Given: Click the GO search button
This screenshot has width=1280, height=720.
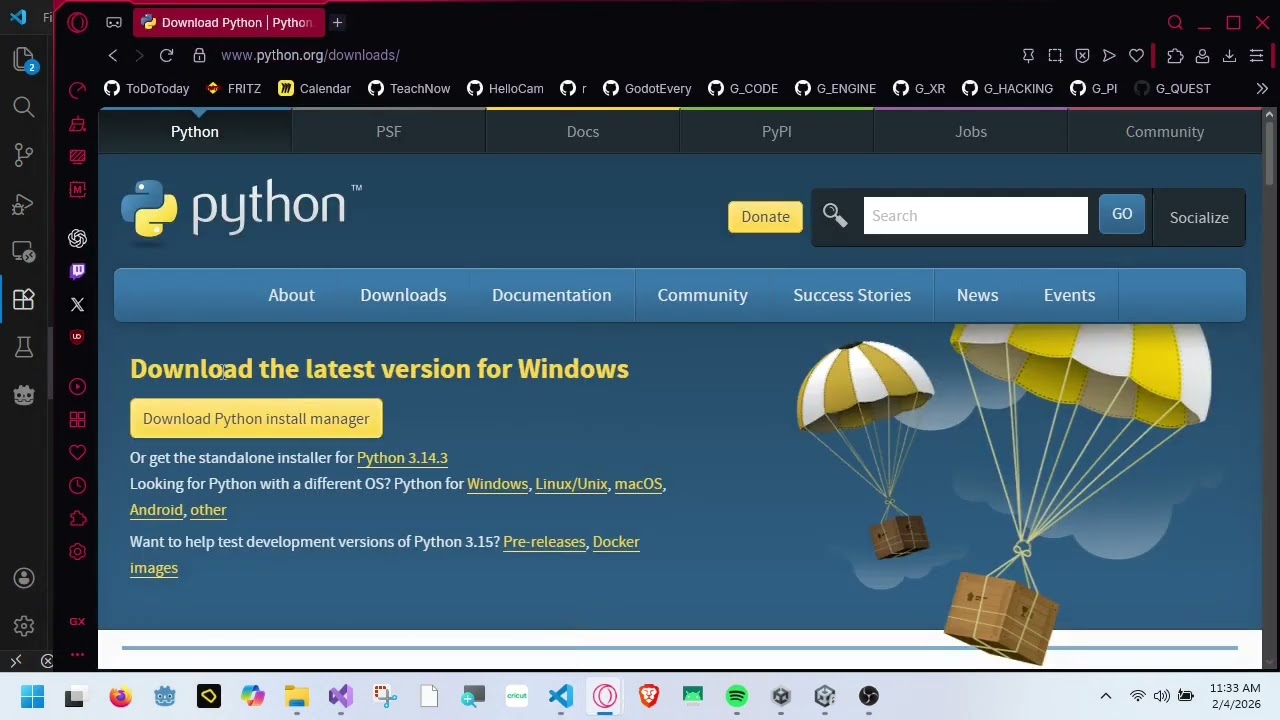Looking at the screenshot, I should (x=1122, y=214).
